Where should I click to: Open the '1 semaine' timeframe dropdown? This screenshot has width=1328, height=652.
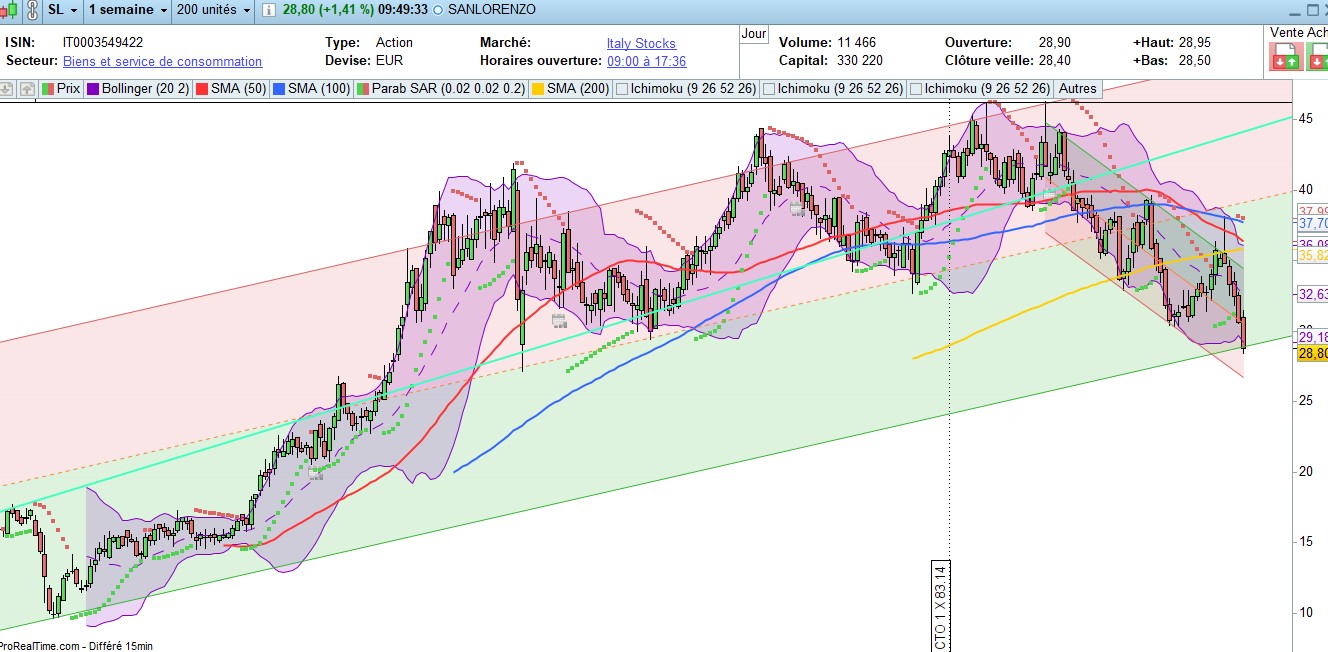pos(127,9)
